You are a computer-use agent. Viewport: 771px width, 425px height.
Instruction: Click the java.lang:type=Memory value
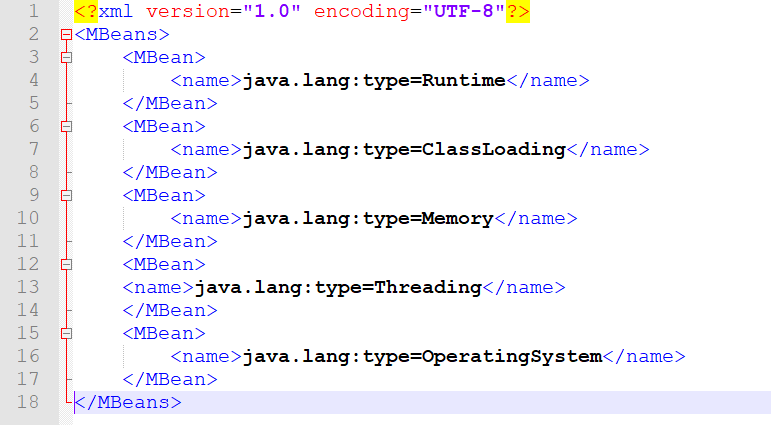coord(368,219)
